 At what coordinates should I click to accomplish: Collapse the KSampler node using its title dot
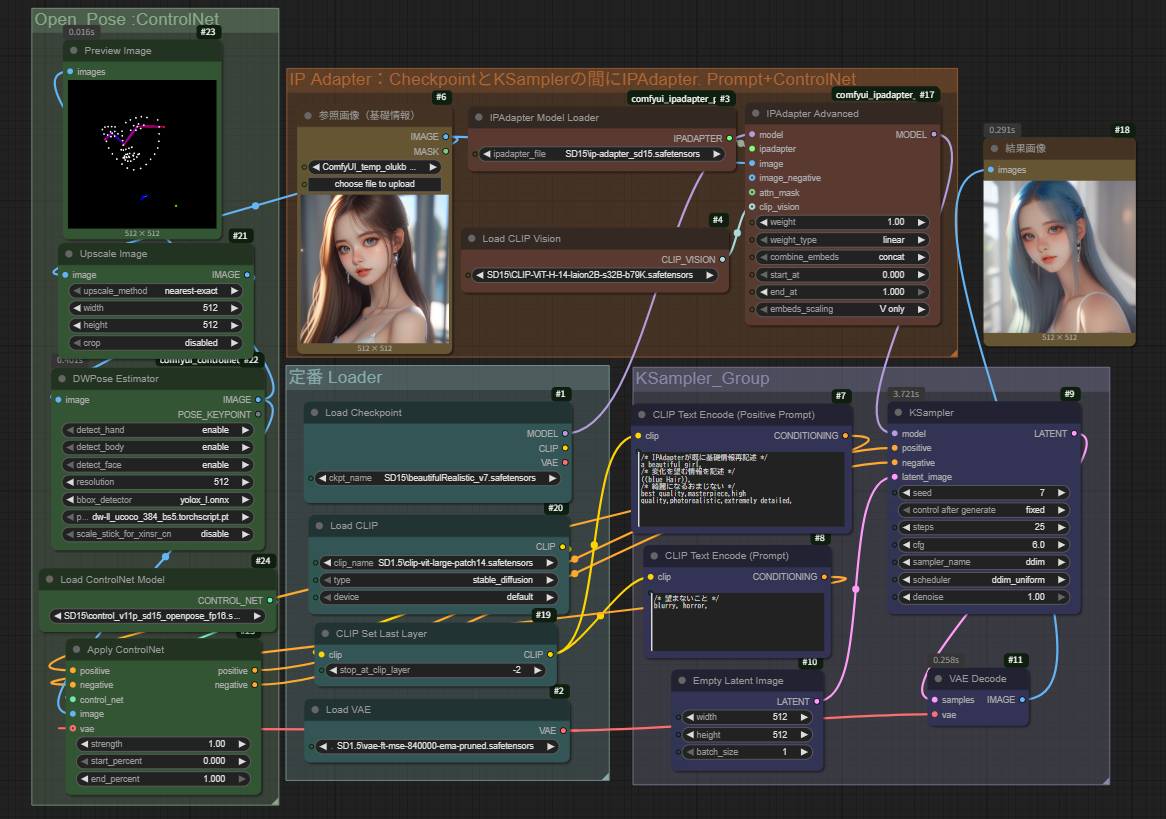tap(897, 413)
